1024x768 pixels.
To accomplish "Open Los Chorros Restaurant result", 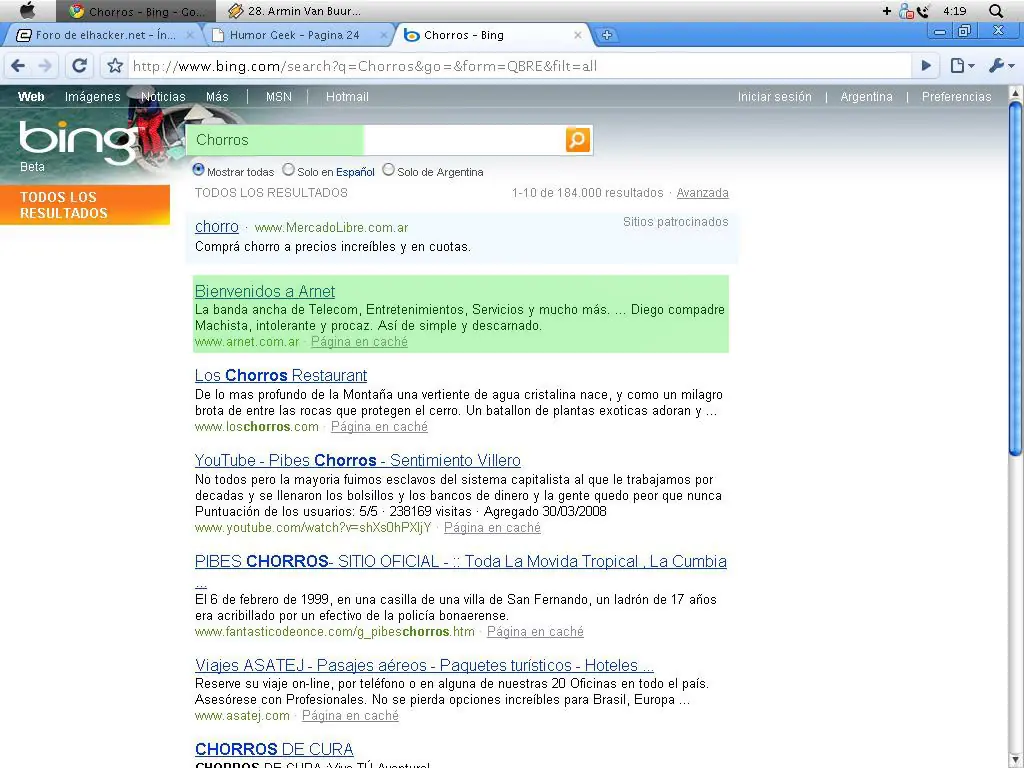I will pos(281,376).
